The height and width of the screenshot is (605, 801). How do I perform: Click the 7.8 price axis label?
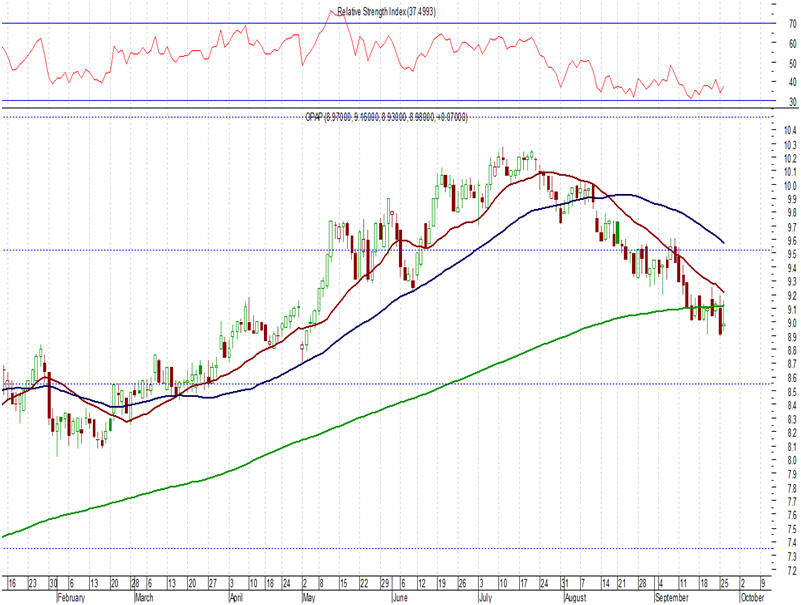pyautogui.click(x=792, y=488)
